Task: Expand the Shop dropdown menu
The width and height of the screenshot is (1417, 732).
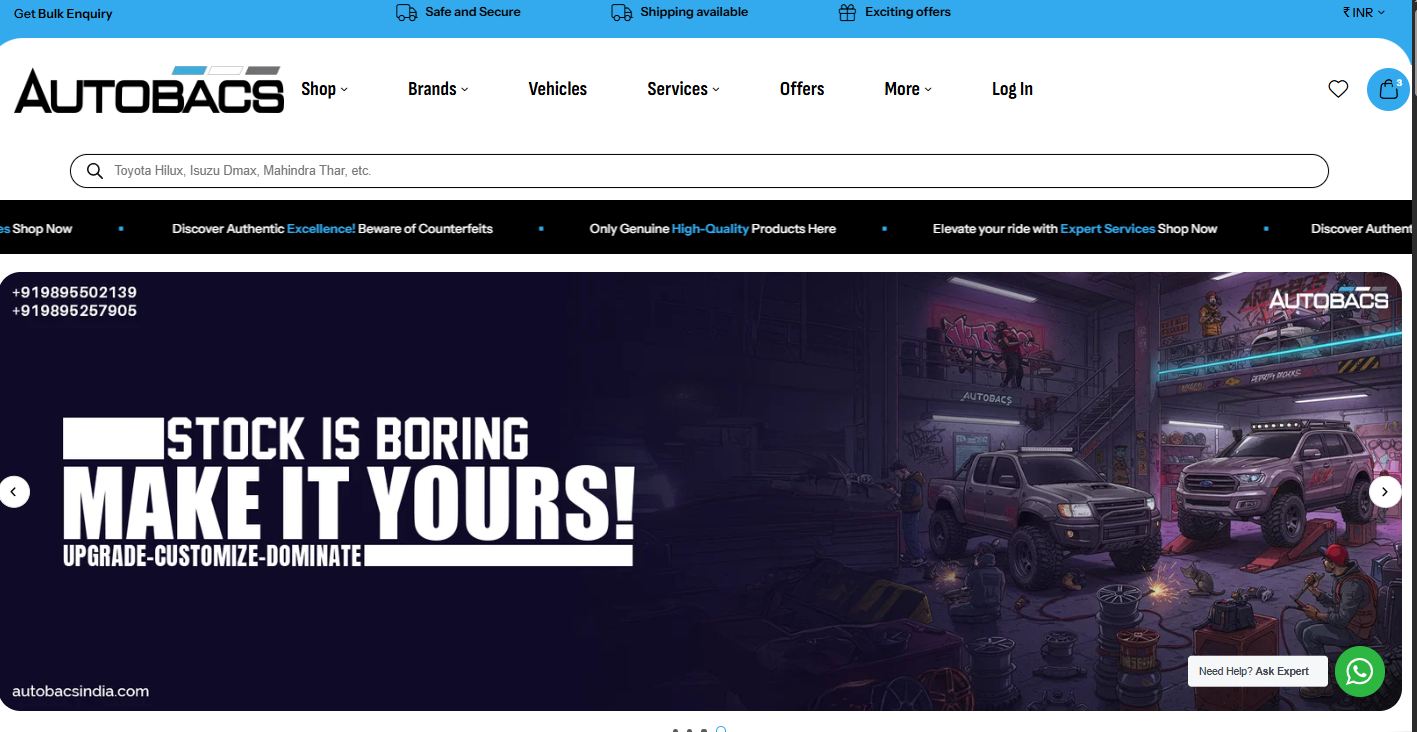Action: click(324, 89)
